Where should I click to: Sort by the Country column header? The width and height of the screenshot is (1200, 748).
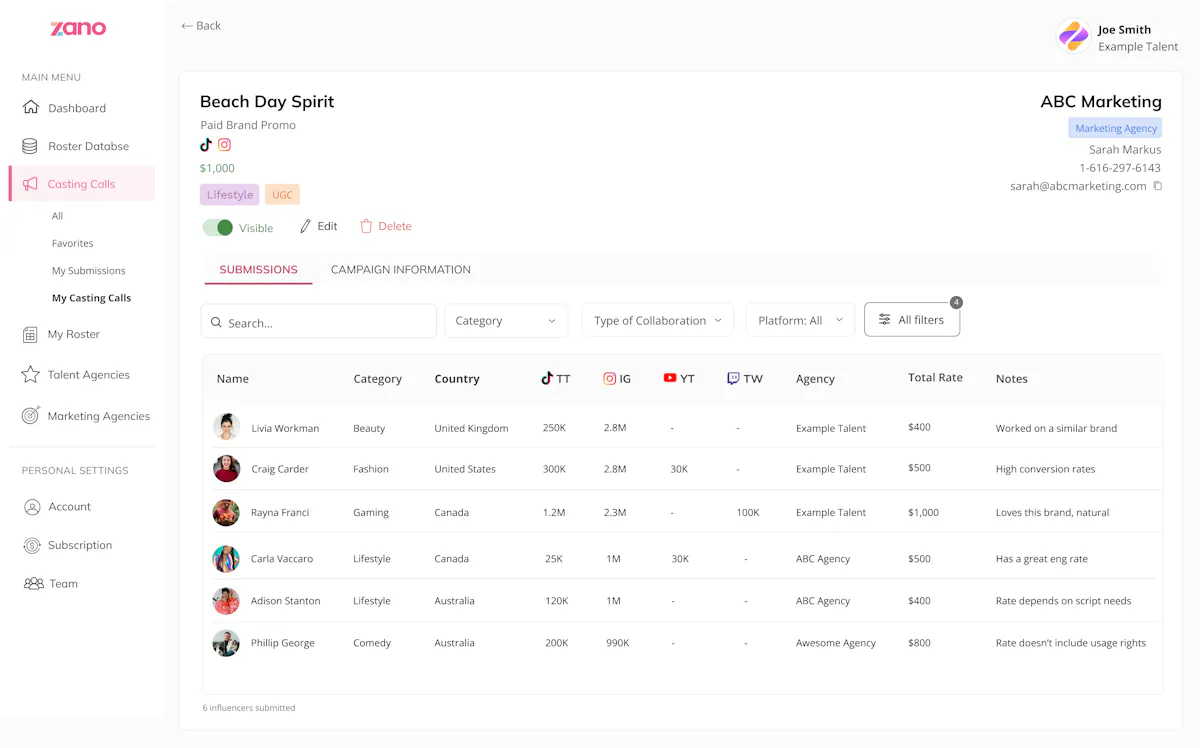(x=457, y=379)
